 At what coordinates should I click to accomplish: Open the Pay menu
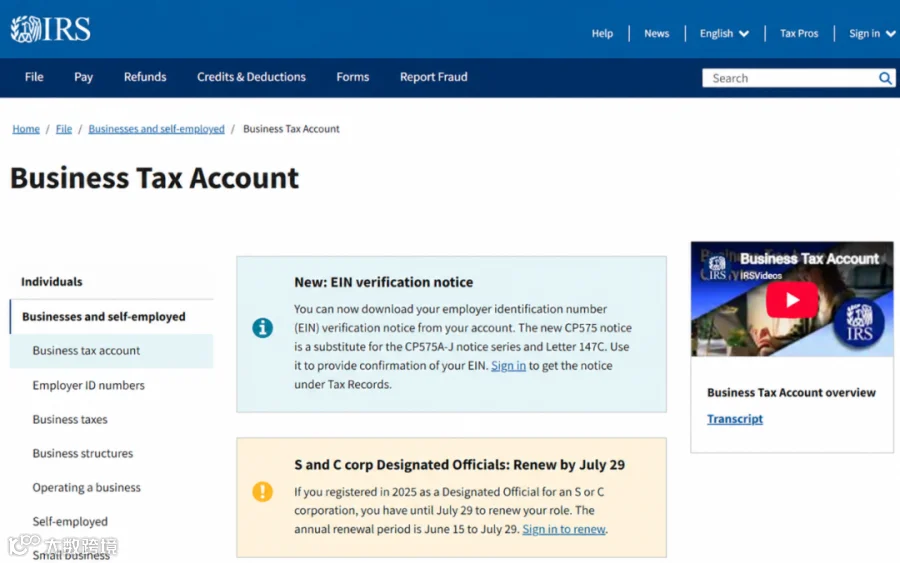pyautogui.click(x=83, y=77)
